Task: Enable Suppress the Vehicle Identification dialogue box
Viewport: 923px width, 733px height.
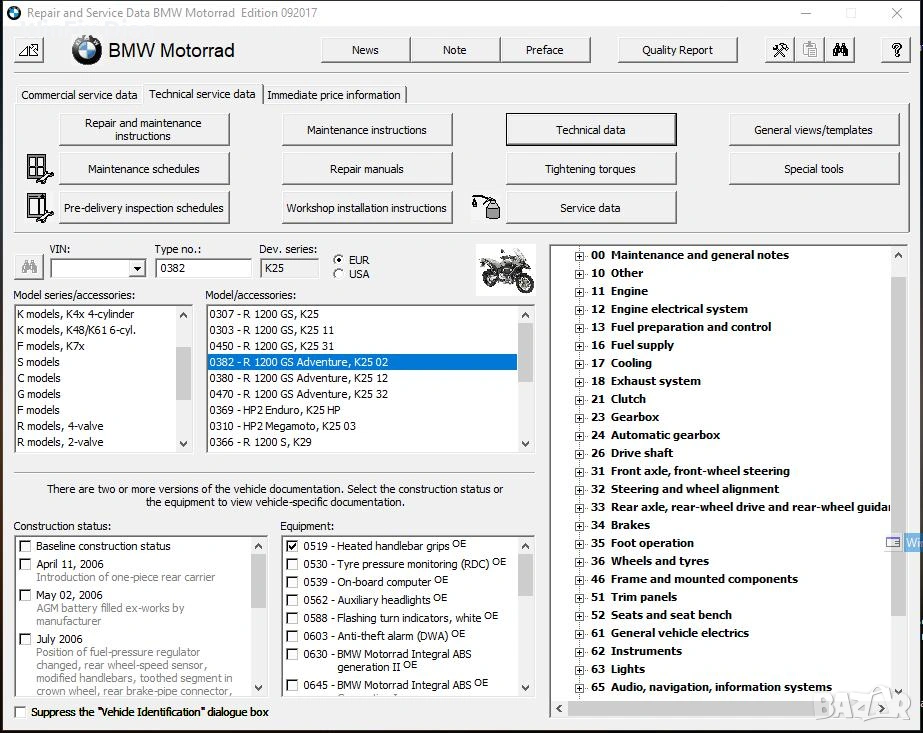Action: tap(21, 712)
